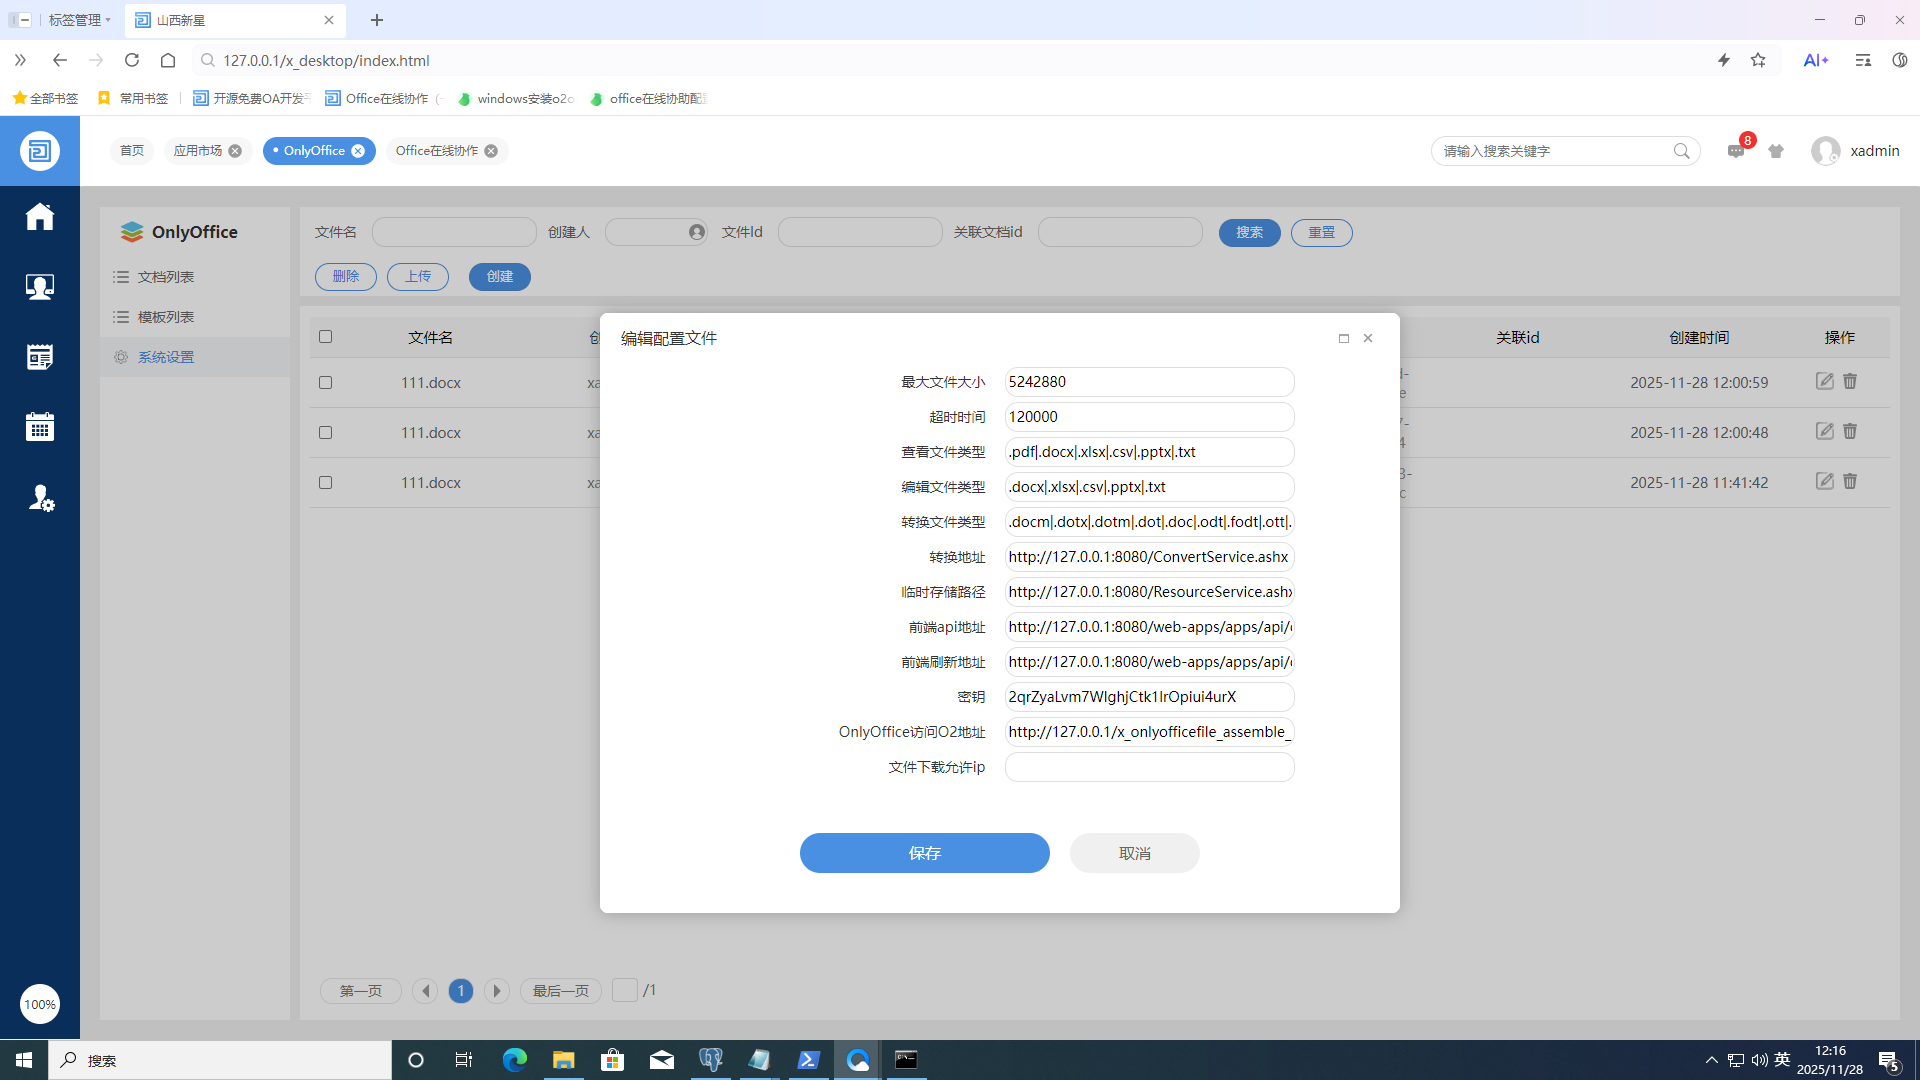Click the theme/clothing icon in top bar

1777,151
